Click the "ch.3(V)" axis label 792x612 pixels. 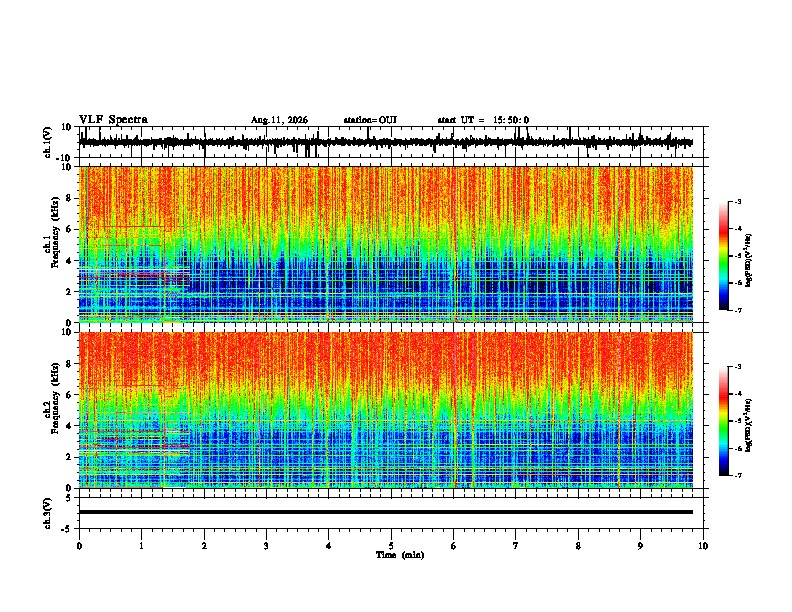(47, 513)
